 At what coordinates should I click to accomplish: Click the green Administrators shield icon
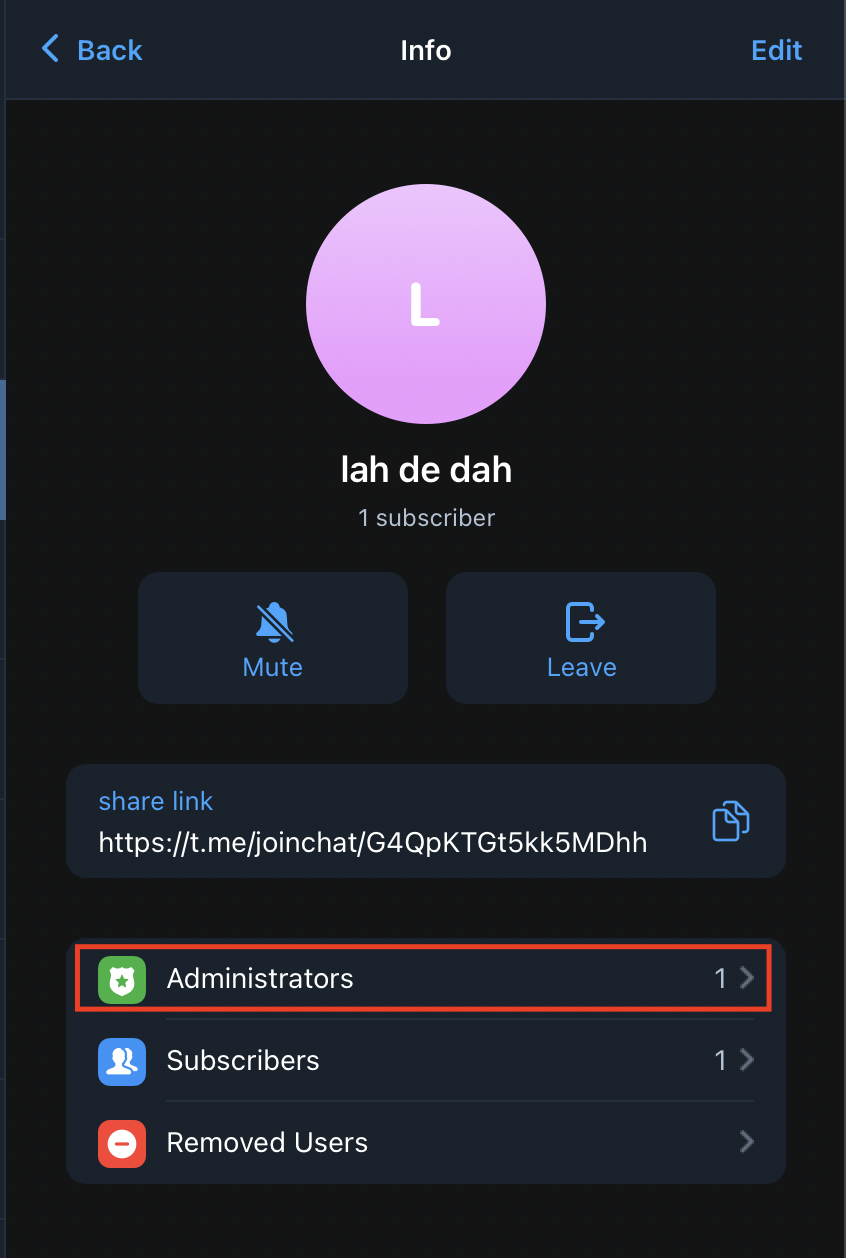click(122, 979)
